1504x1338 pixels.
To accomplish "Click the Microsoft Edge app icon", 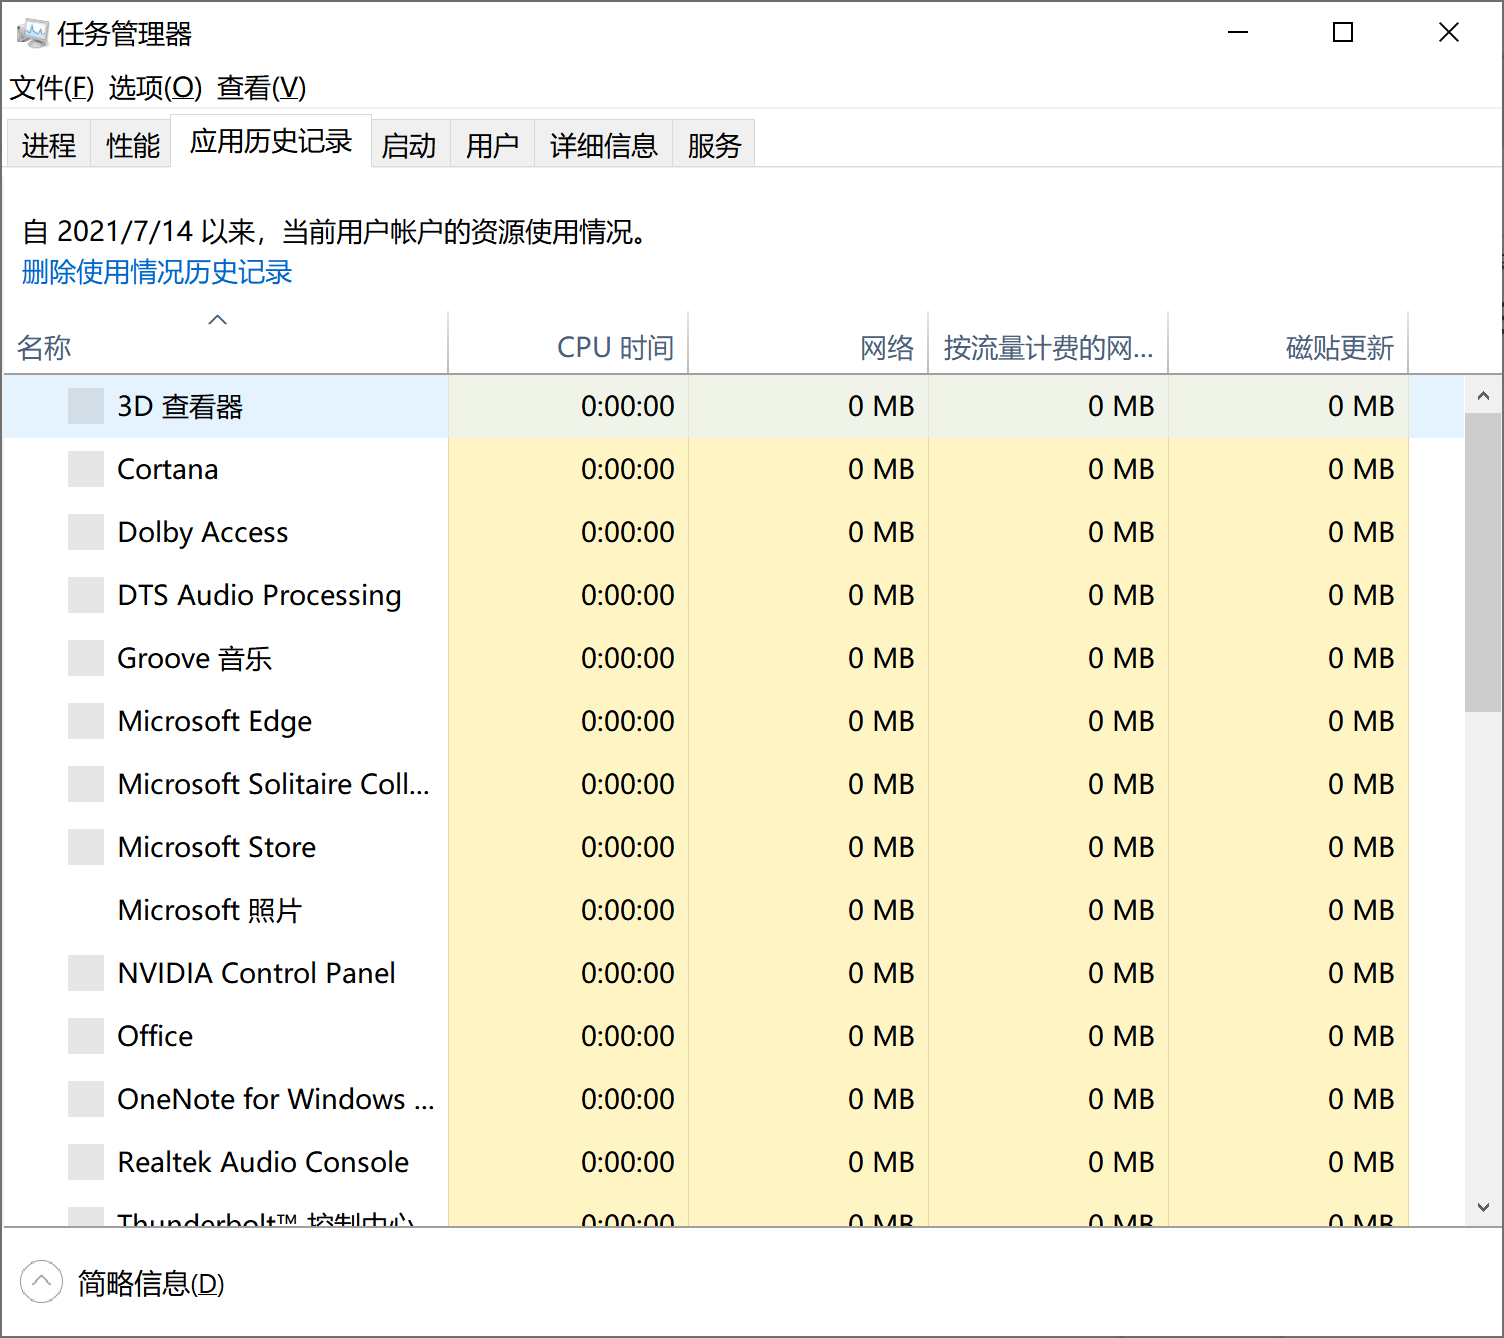I will point(86,721).
